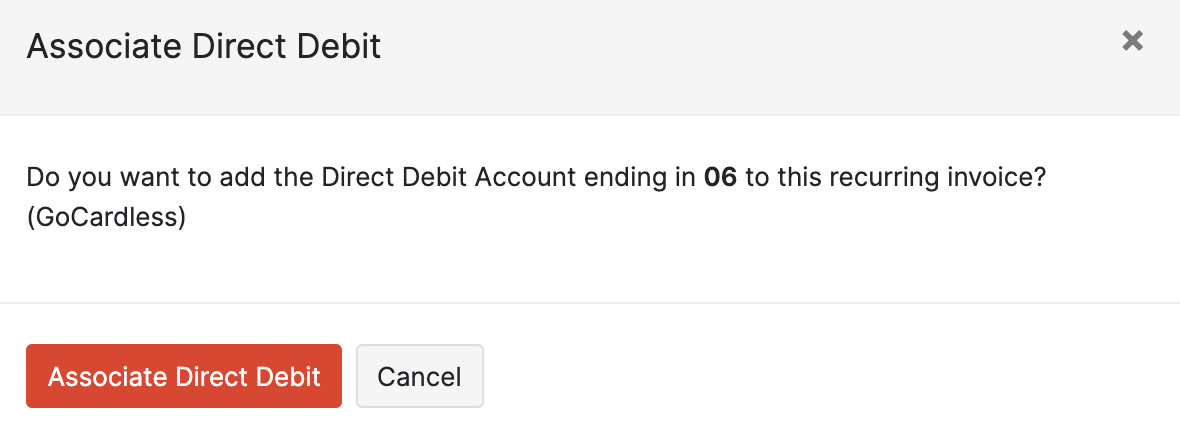Click the bold account ending 06
This screenshot has width=1180, height=424.
click(x=720, y=178)
